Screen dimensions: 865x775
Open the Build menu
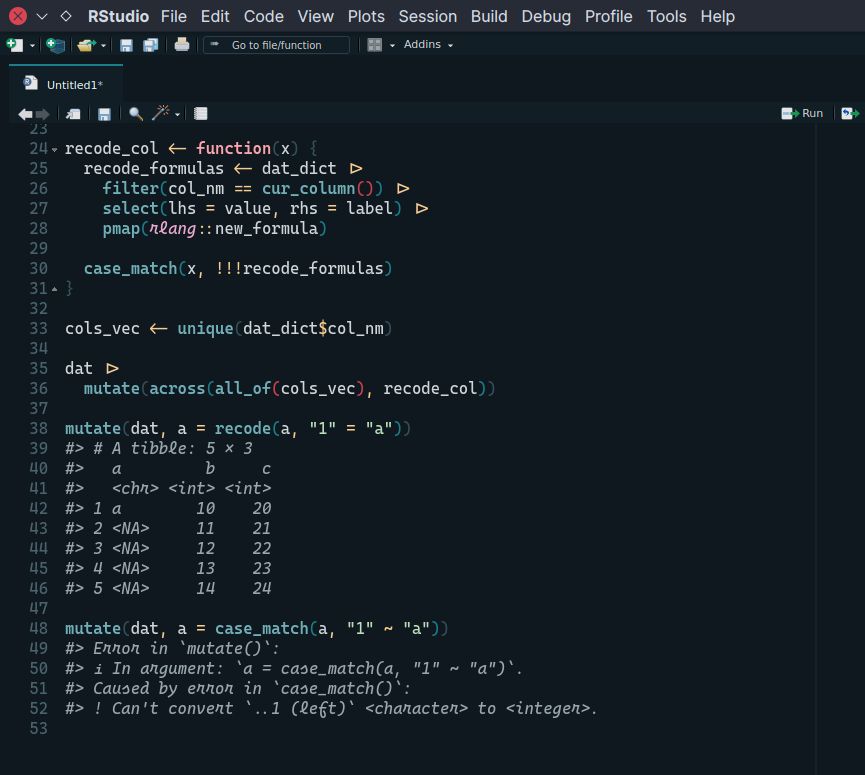point(489,17)
